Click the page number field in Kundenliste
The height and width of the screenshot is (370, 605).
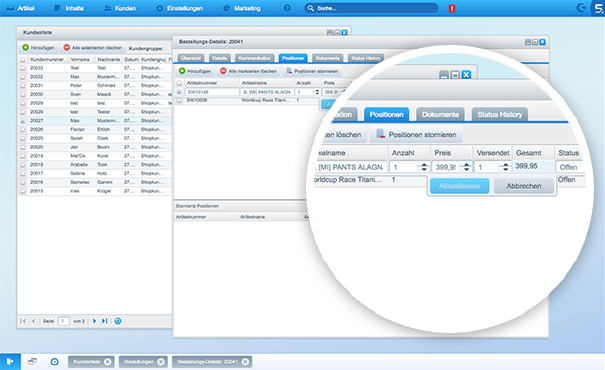[x=63, y=321]
